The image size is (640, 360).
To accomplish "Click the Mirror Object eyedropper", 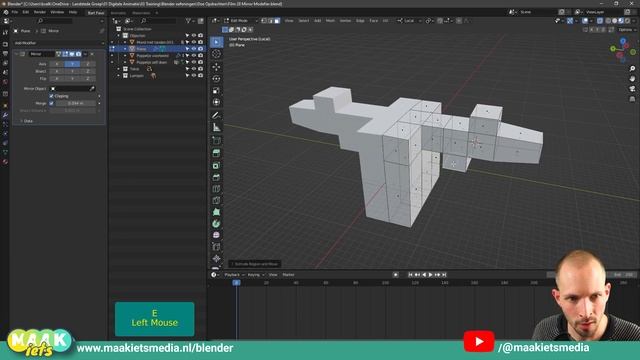I will (x=92, y=89).
